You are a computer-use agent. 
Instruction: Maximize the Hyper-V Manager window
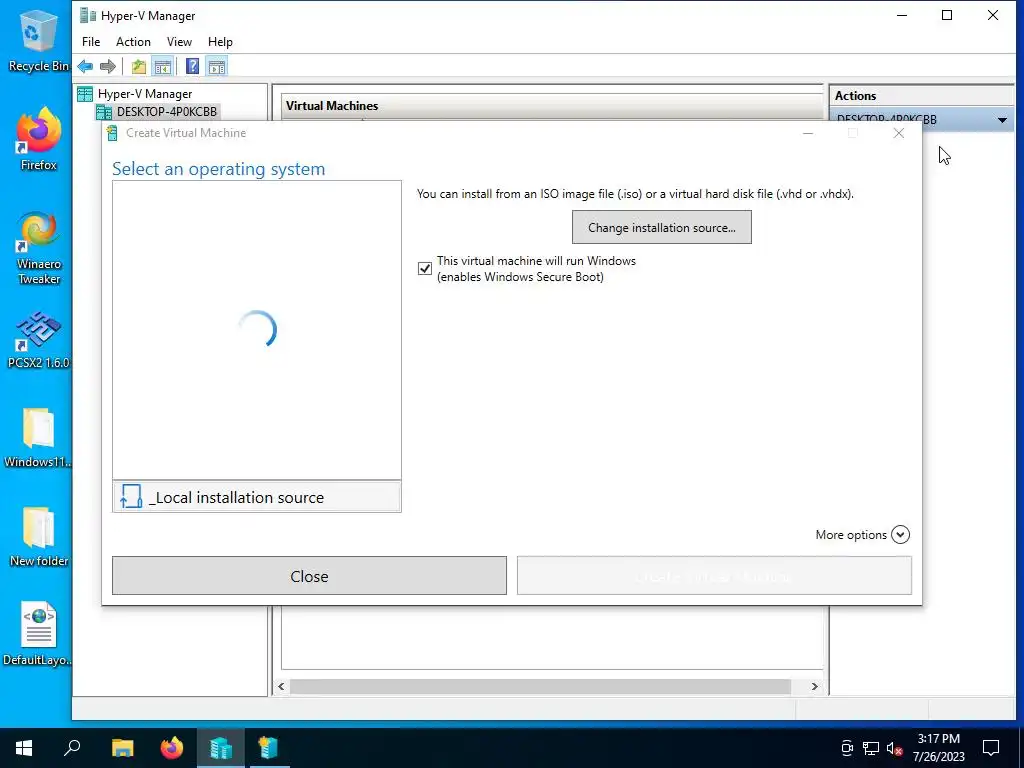(947, 15)
